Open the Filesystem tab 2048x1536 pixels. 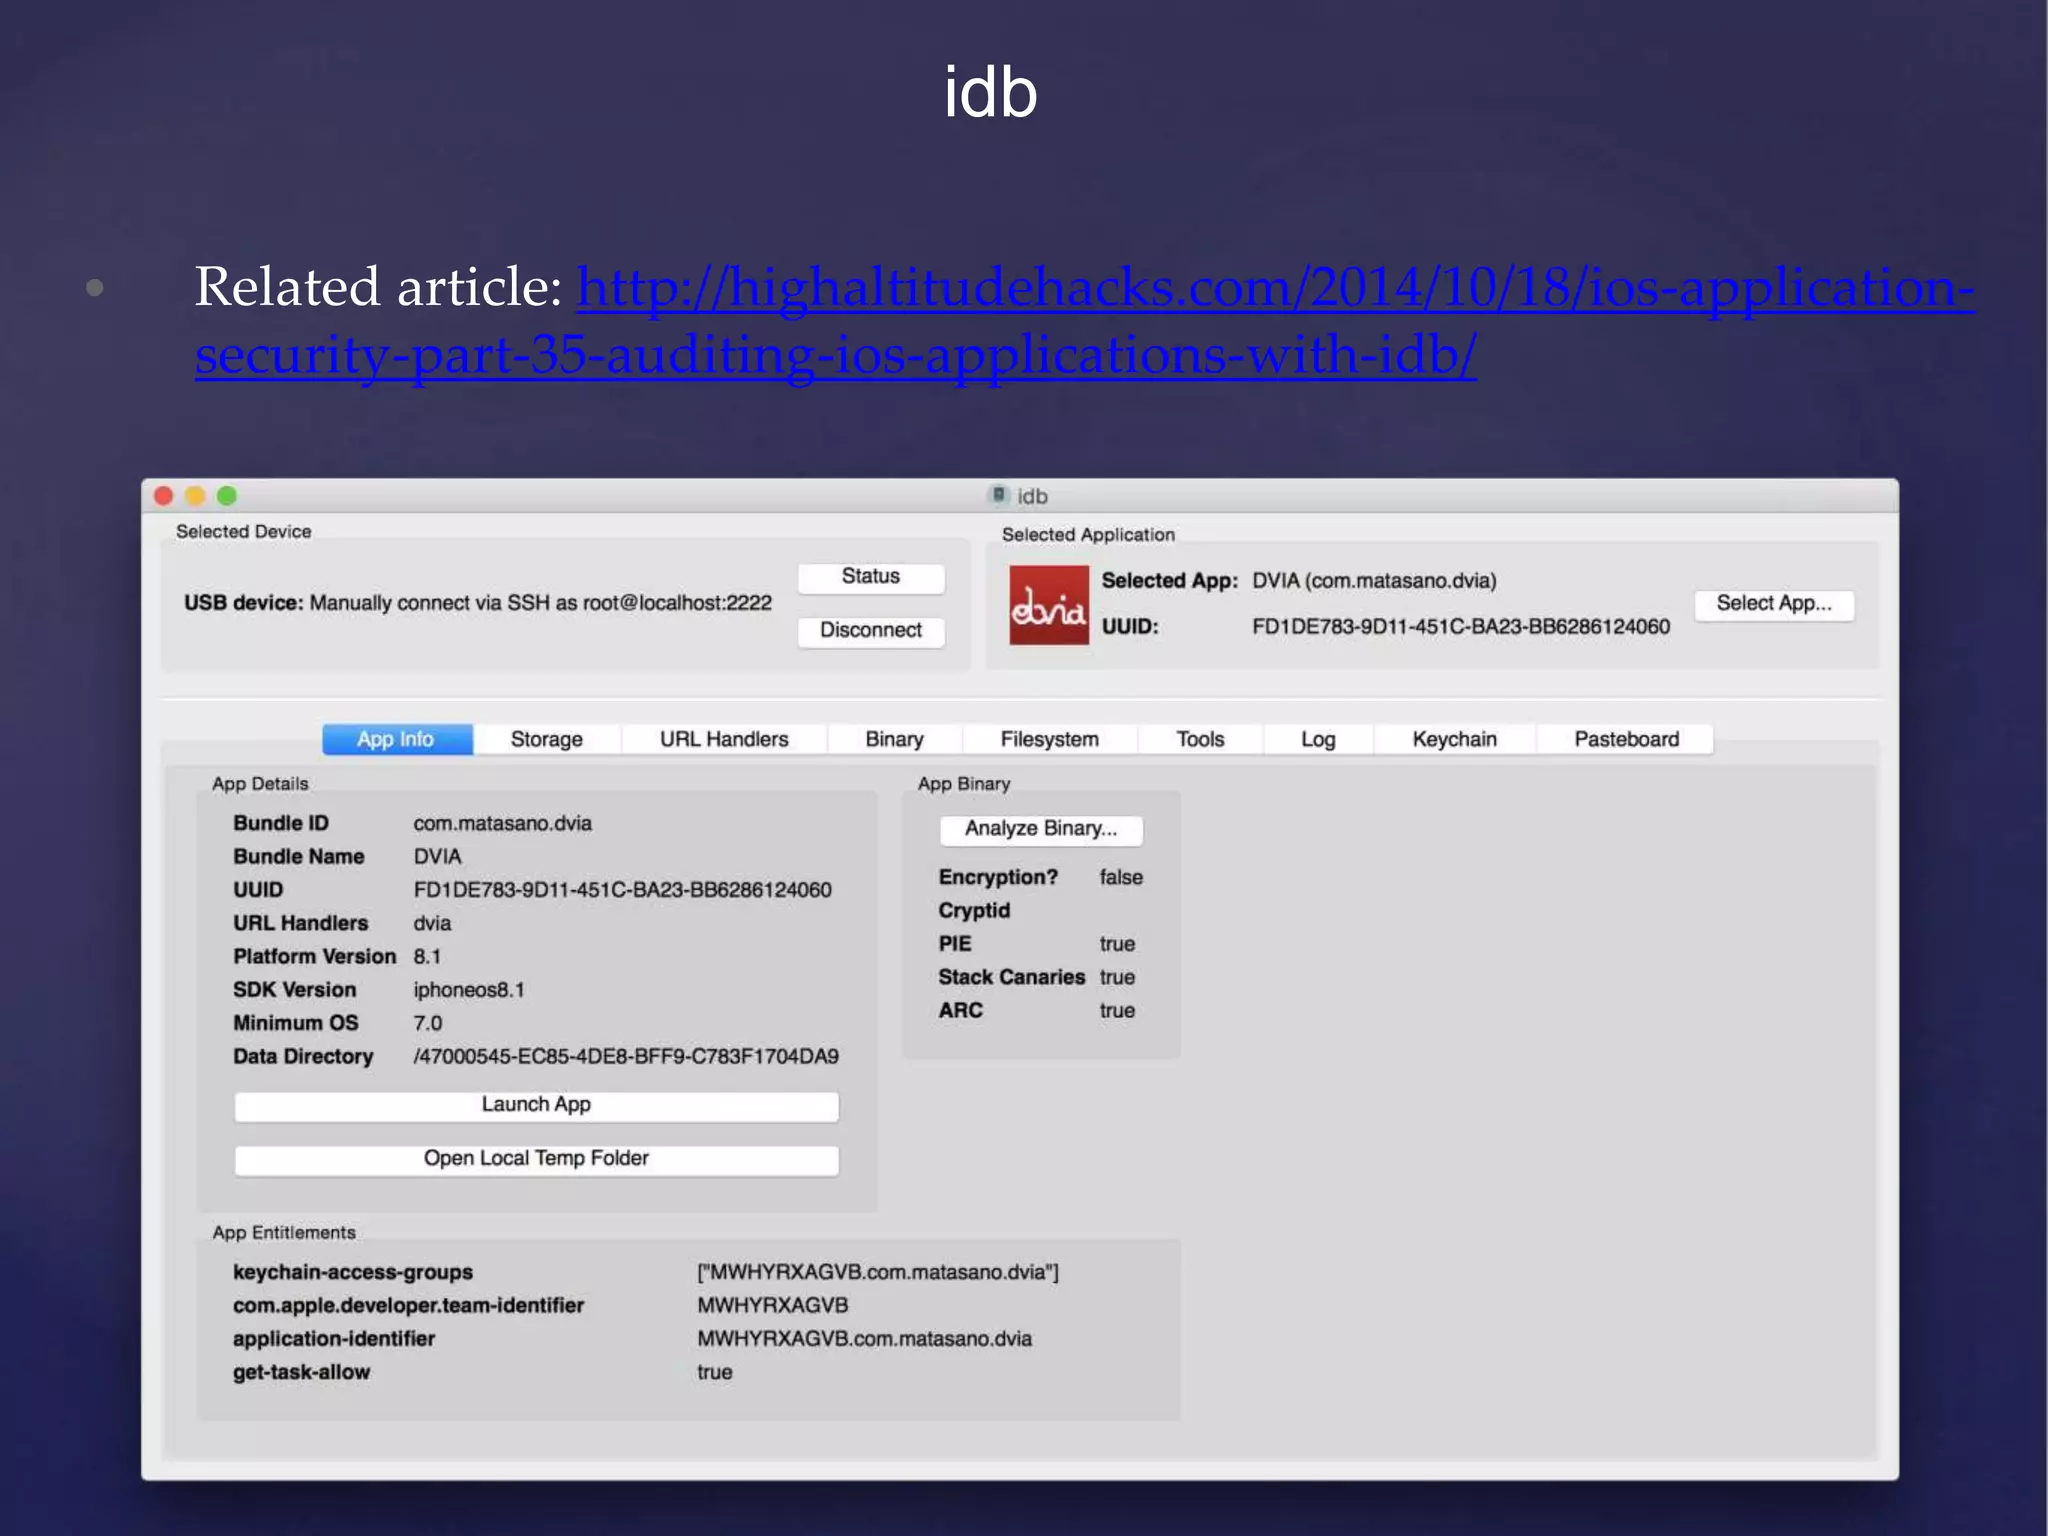(1049, 739)
